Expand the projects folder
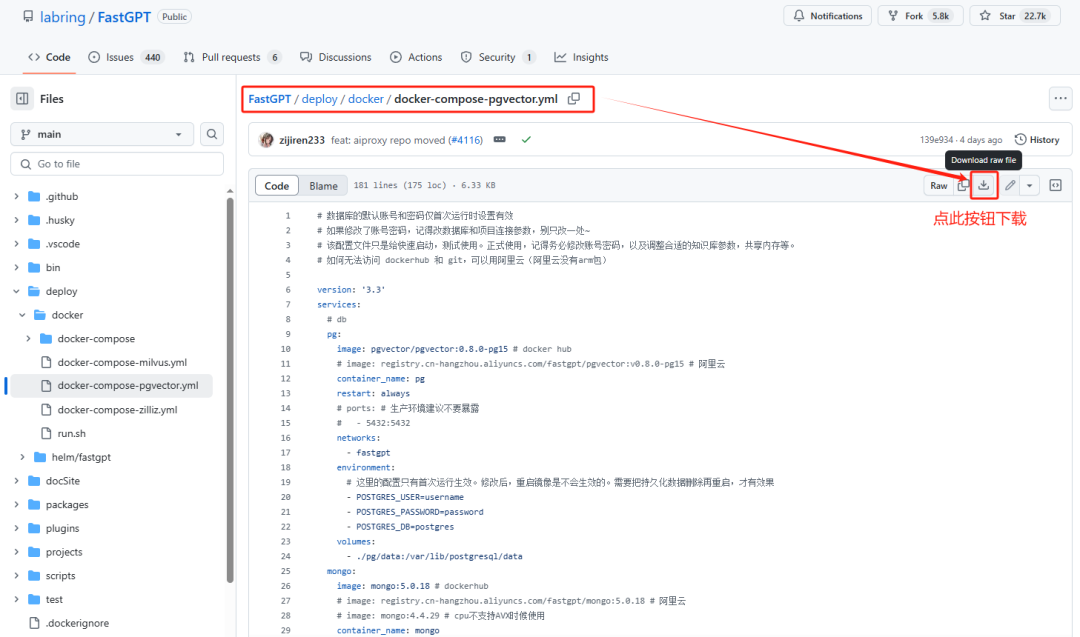This screenshot has height=637, width=1080. click(x=17, y=552)
